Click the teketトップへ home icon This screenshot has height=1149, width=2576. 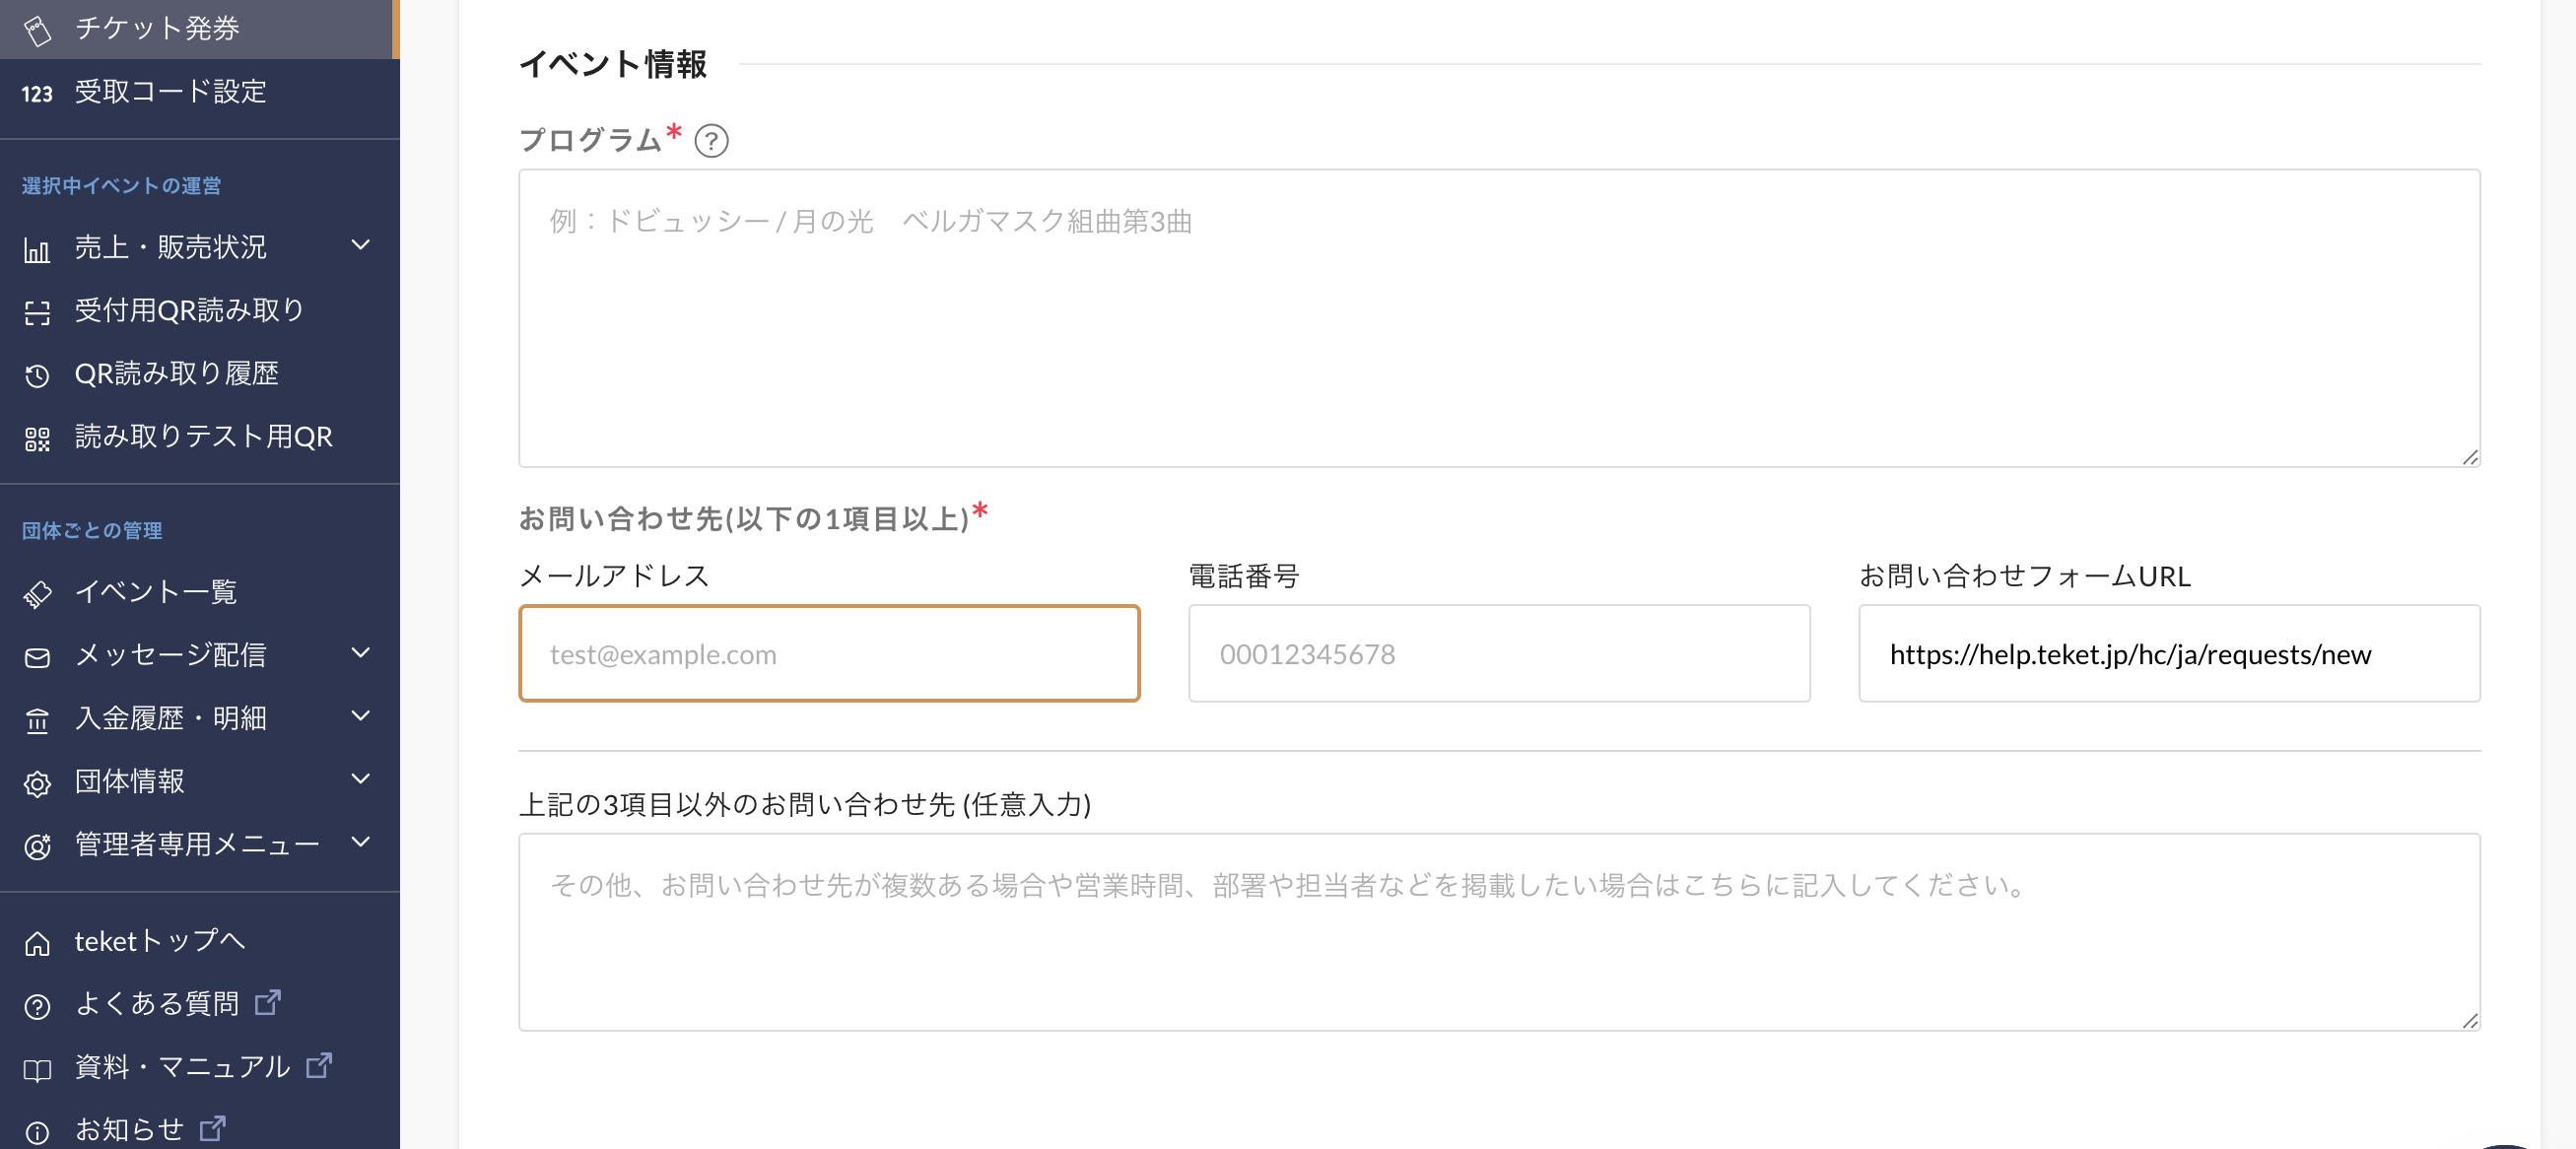coord(37,943)
